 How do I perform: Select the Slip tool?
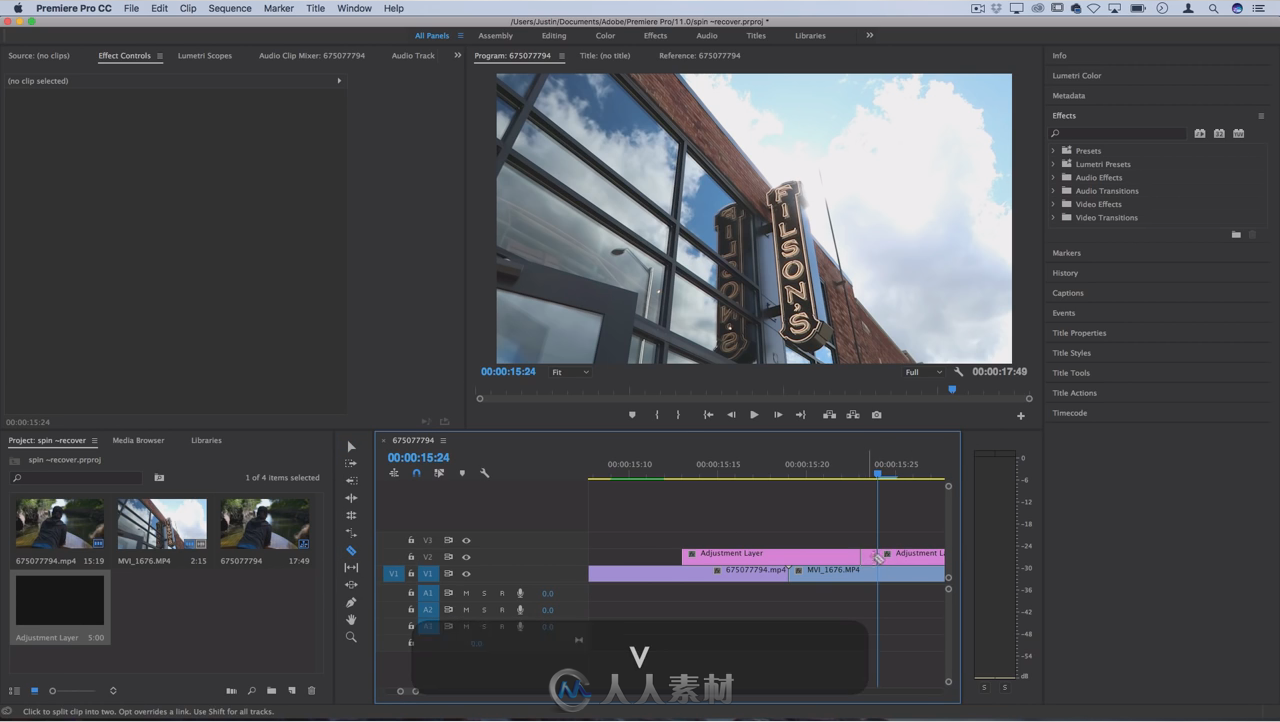pos(351,568)
